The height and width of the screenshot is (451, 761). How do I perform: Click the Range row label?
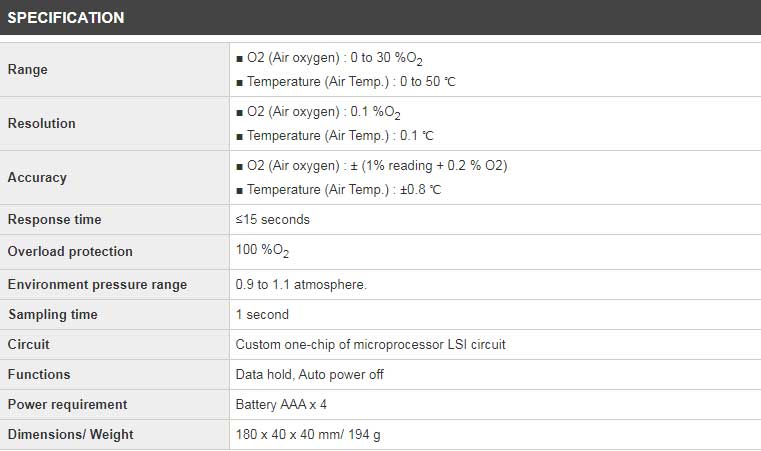point(28,70)
